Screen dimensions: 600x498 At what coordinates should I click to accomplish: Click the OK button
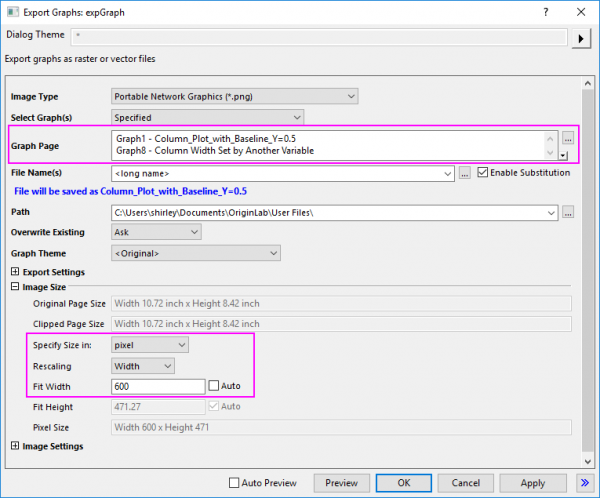(x=403, y=482)
